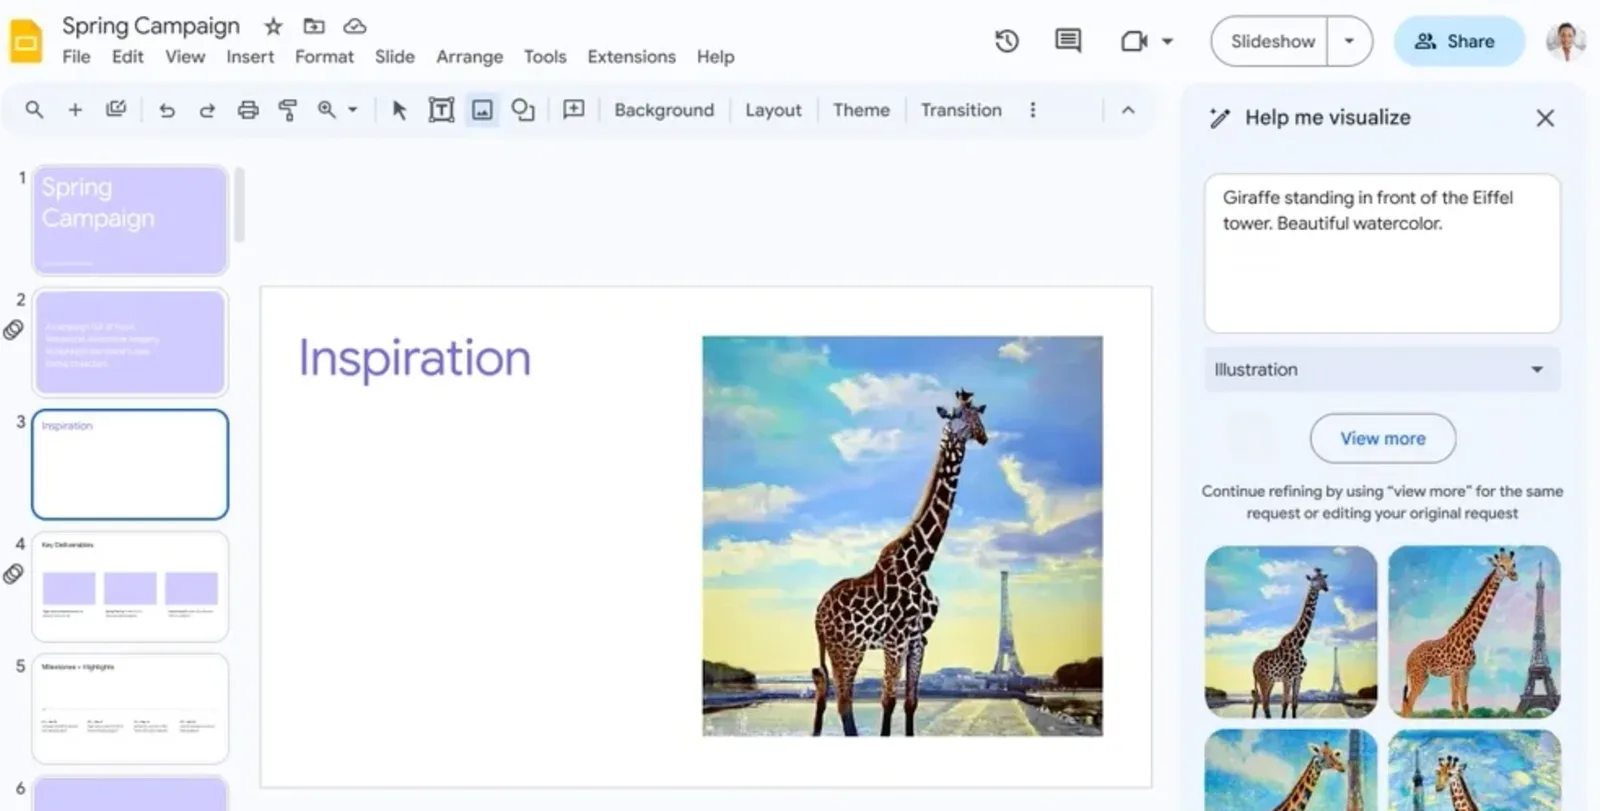This screenshot has width=1600, height=811.
Task: Click the Undo arrow icon
Action: [167, 110]
